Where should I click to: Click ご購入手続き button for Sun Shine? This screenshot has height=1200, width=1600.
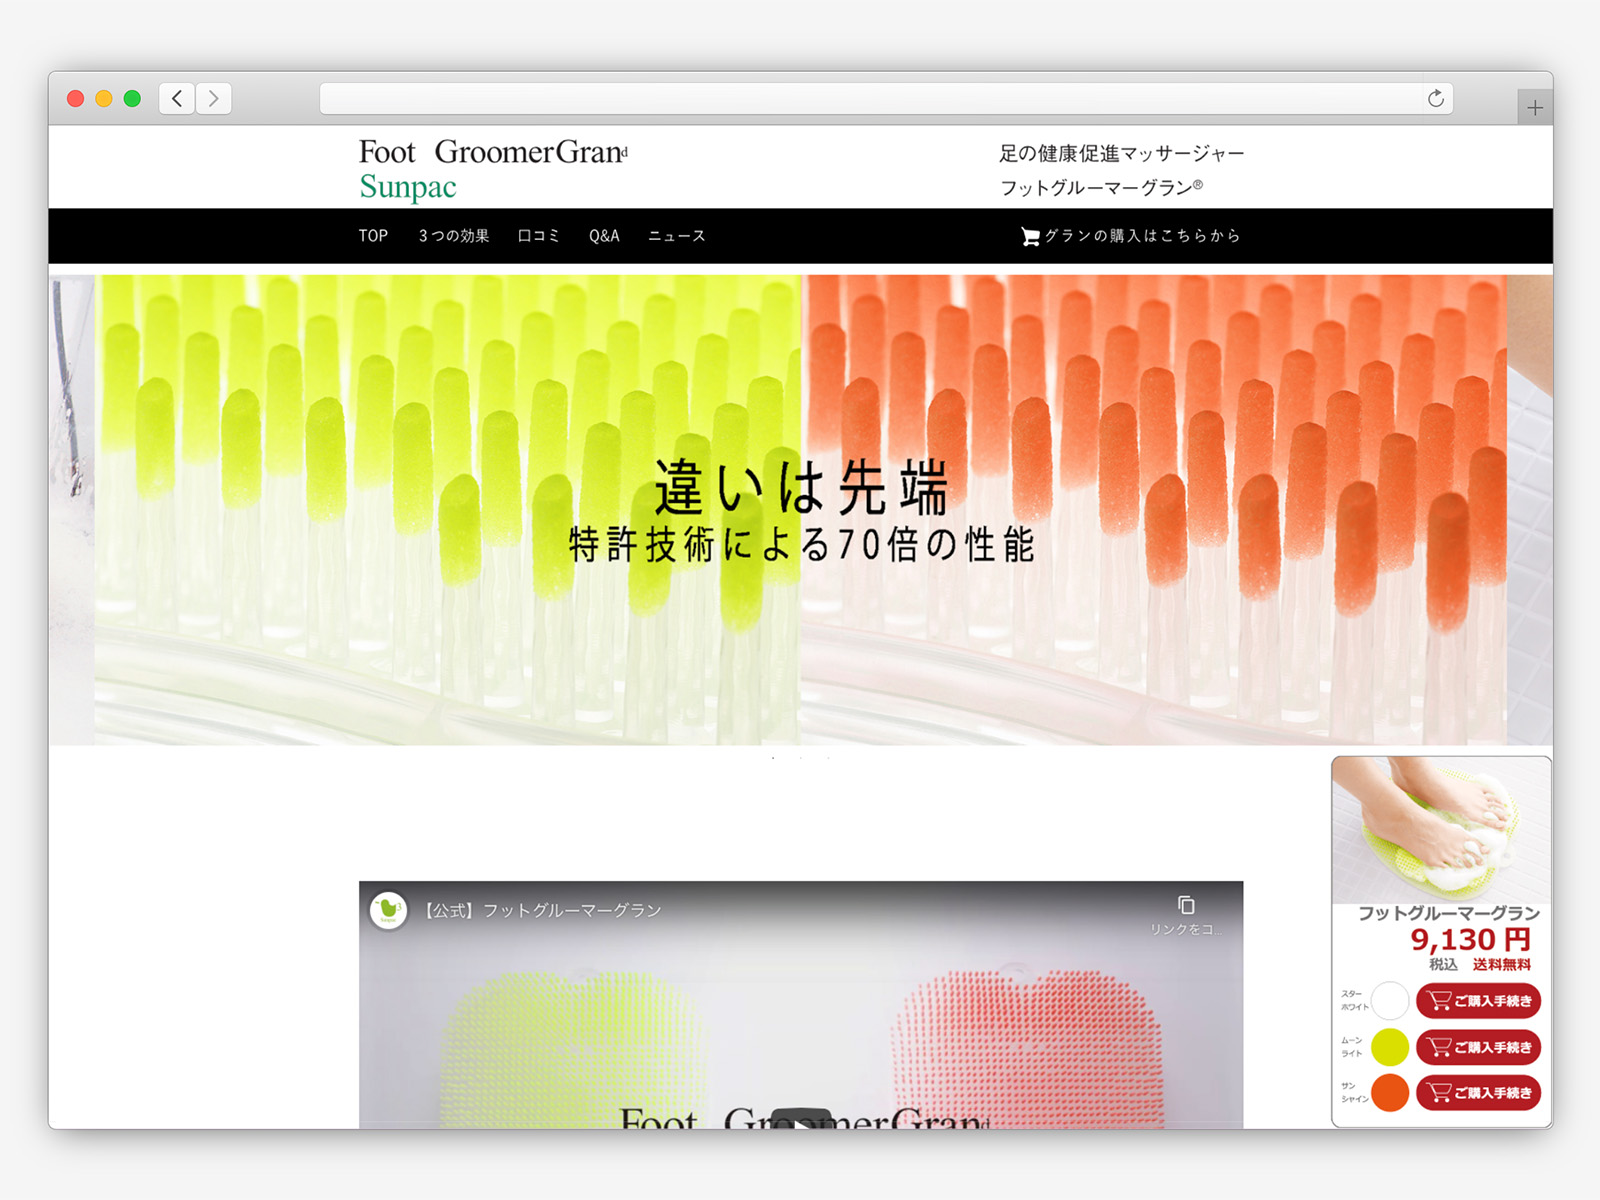point(1478,1093)
